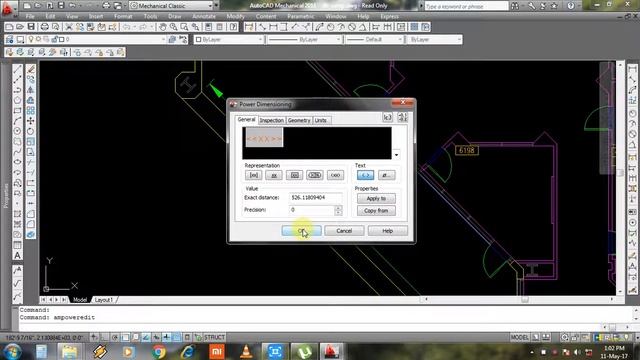640x360 pixels.
Task: Click the Help button in dialog
Action: tap(387, 231)
